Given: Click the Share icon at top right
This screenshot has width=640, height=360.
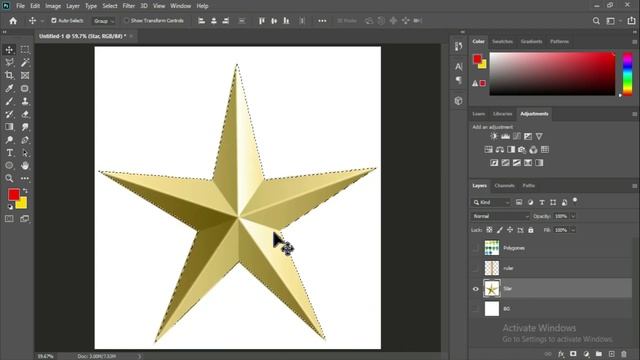Looking at the screenshot, I should (631, 21).
